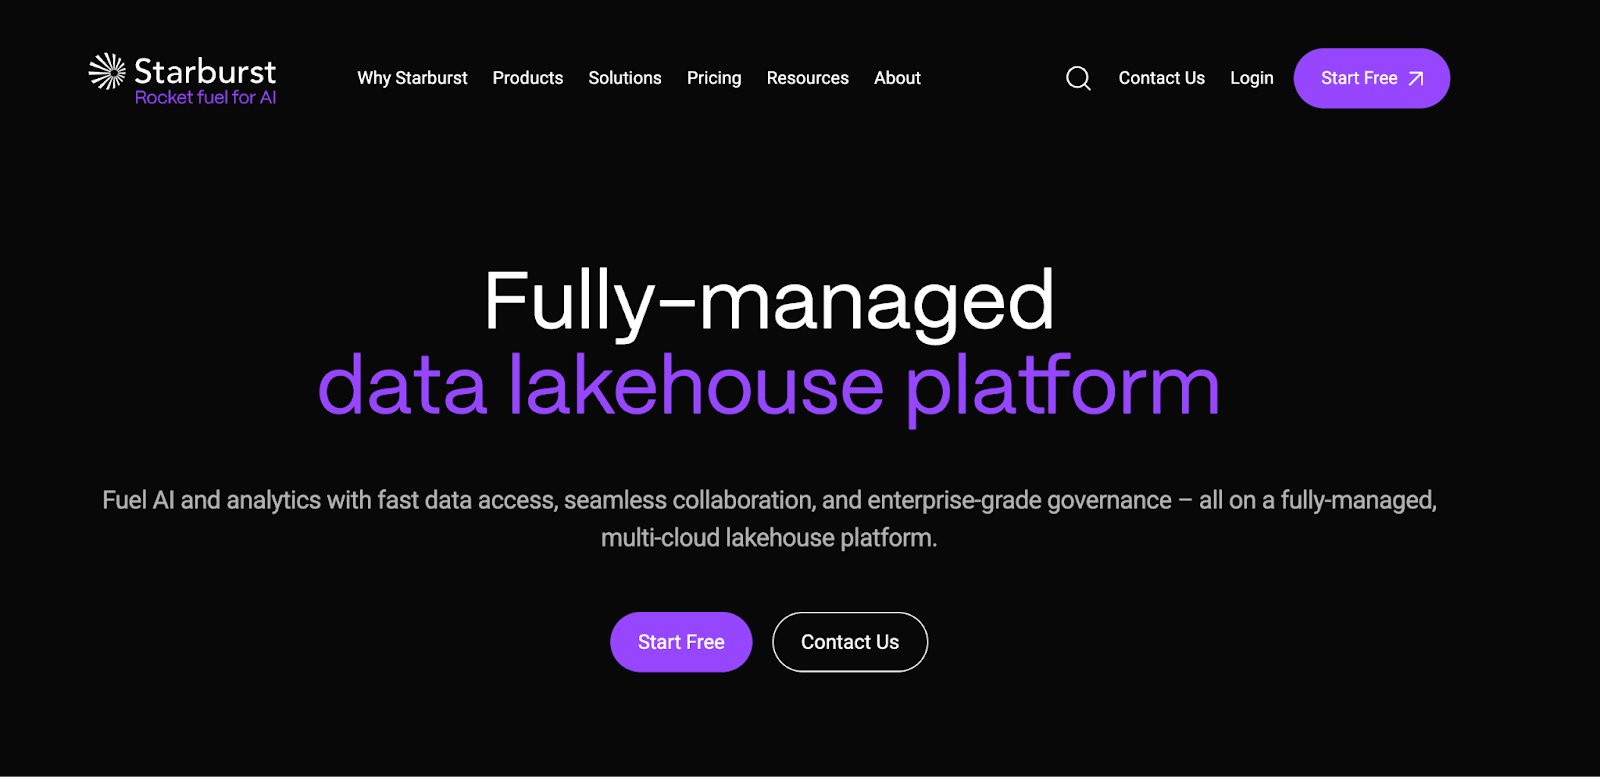Screen dimensions: 1600x777
Task: Click the arrow icon inside header Start Free
Action: 1416,79
